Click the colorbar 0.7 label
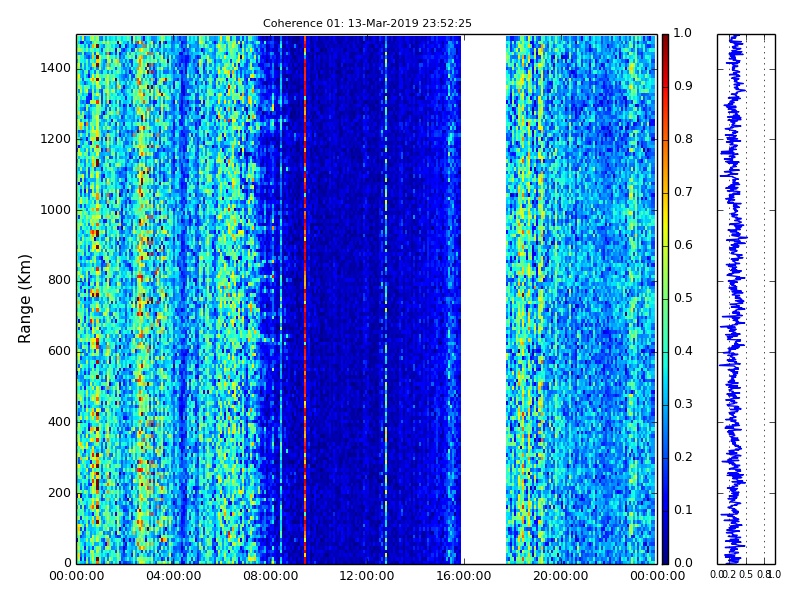This screenshot has width=800, height=600. [683, 192]
